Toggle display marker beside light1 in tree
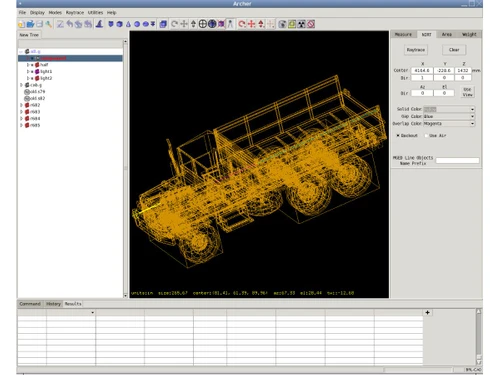The image size is (500, 375). pos(32,72)
